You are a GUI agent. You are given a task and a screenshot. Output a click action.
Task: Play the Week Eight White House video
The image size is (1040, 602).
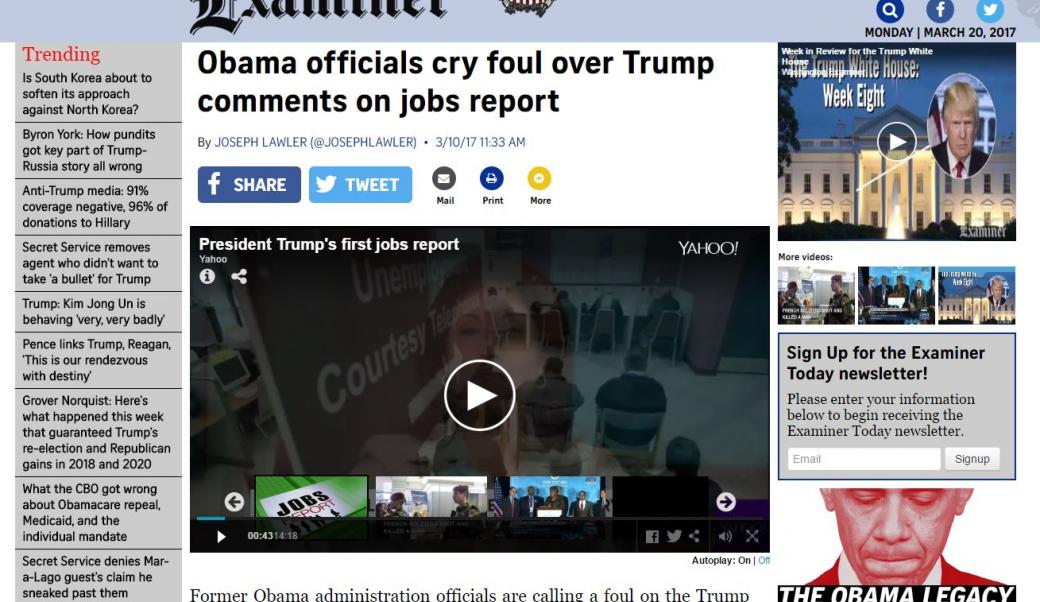(897, 142)
